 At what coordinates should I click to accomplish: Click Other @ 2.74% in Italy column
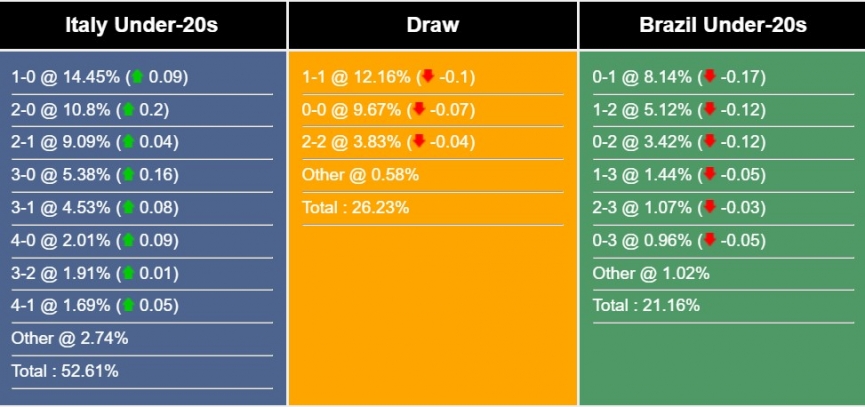70,338
